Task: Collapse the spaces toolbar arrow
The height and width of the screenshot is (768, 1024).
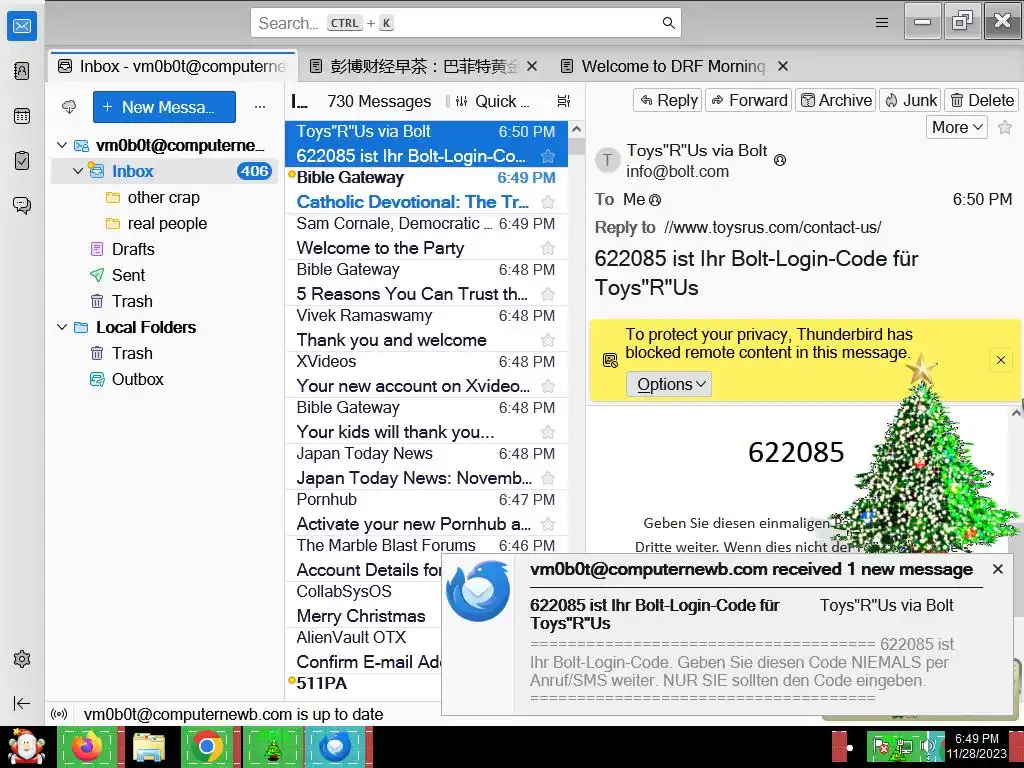Action: [22, 703]
